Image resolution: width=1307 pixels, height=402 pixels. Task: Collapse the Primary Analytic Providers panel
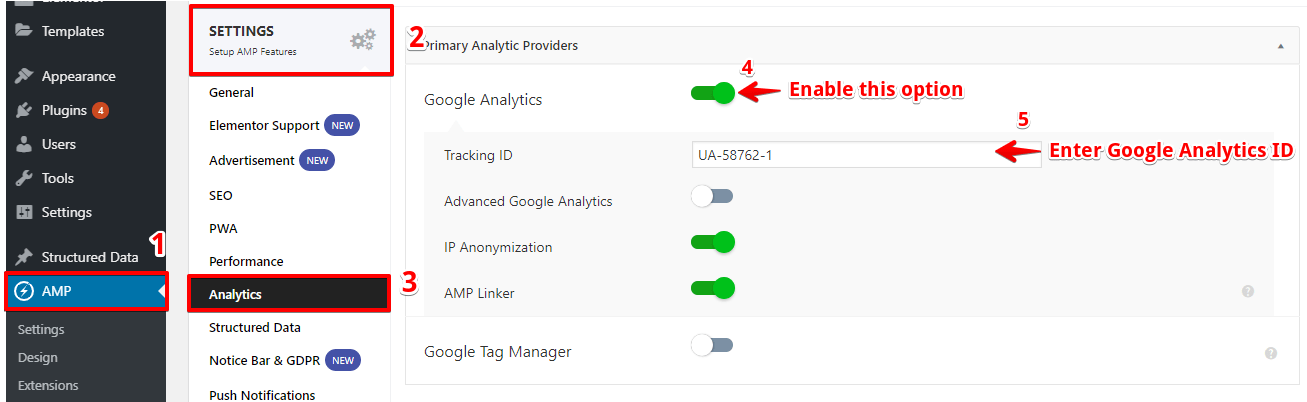(x=1280, y=46)
